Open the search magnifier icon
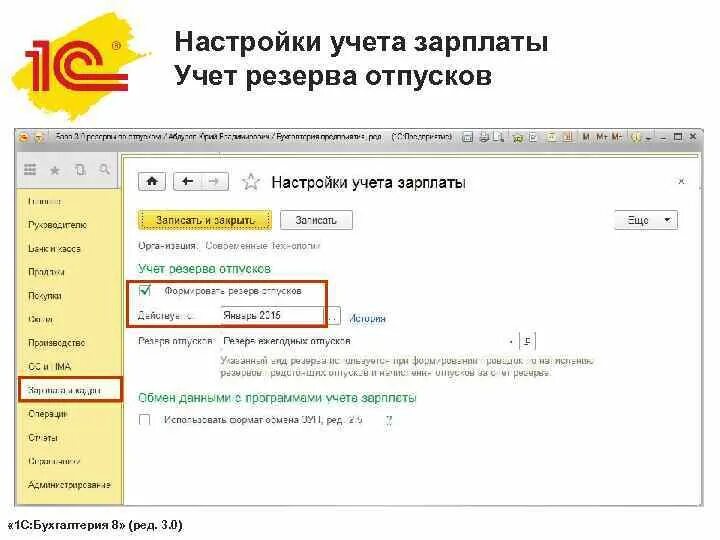 pos(105,169)
